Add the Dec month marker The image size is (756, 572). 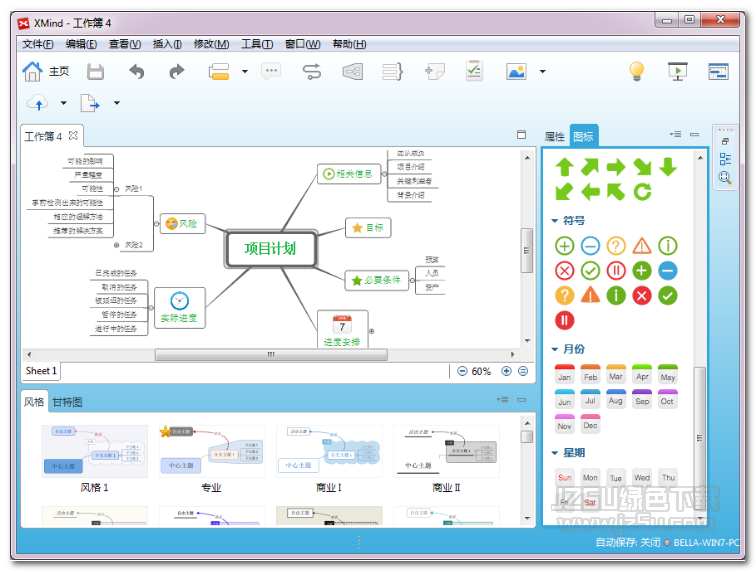[590, 424]
